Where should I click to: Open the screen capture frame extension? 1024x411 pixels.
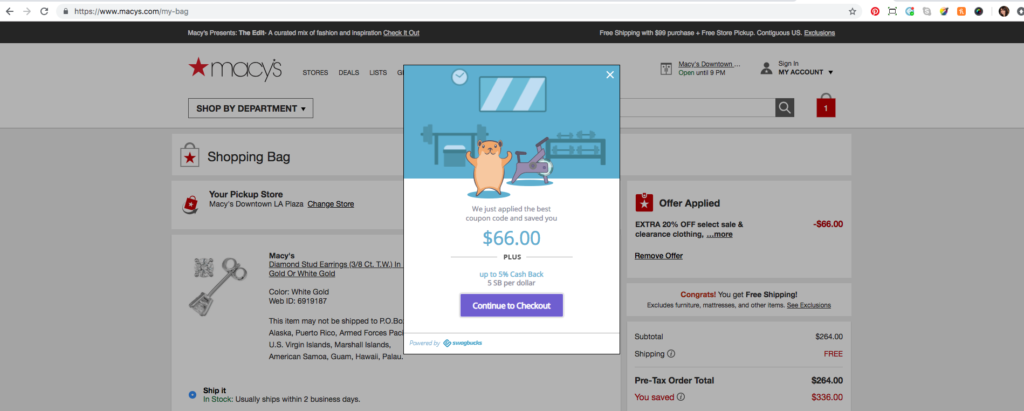[x=892, y=11]
